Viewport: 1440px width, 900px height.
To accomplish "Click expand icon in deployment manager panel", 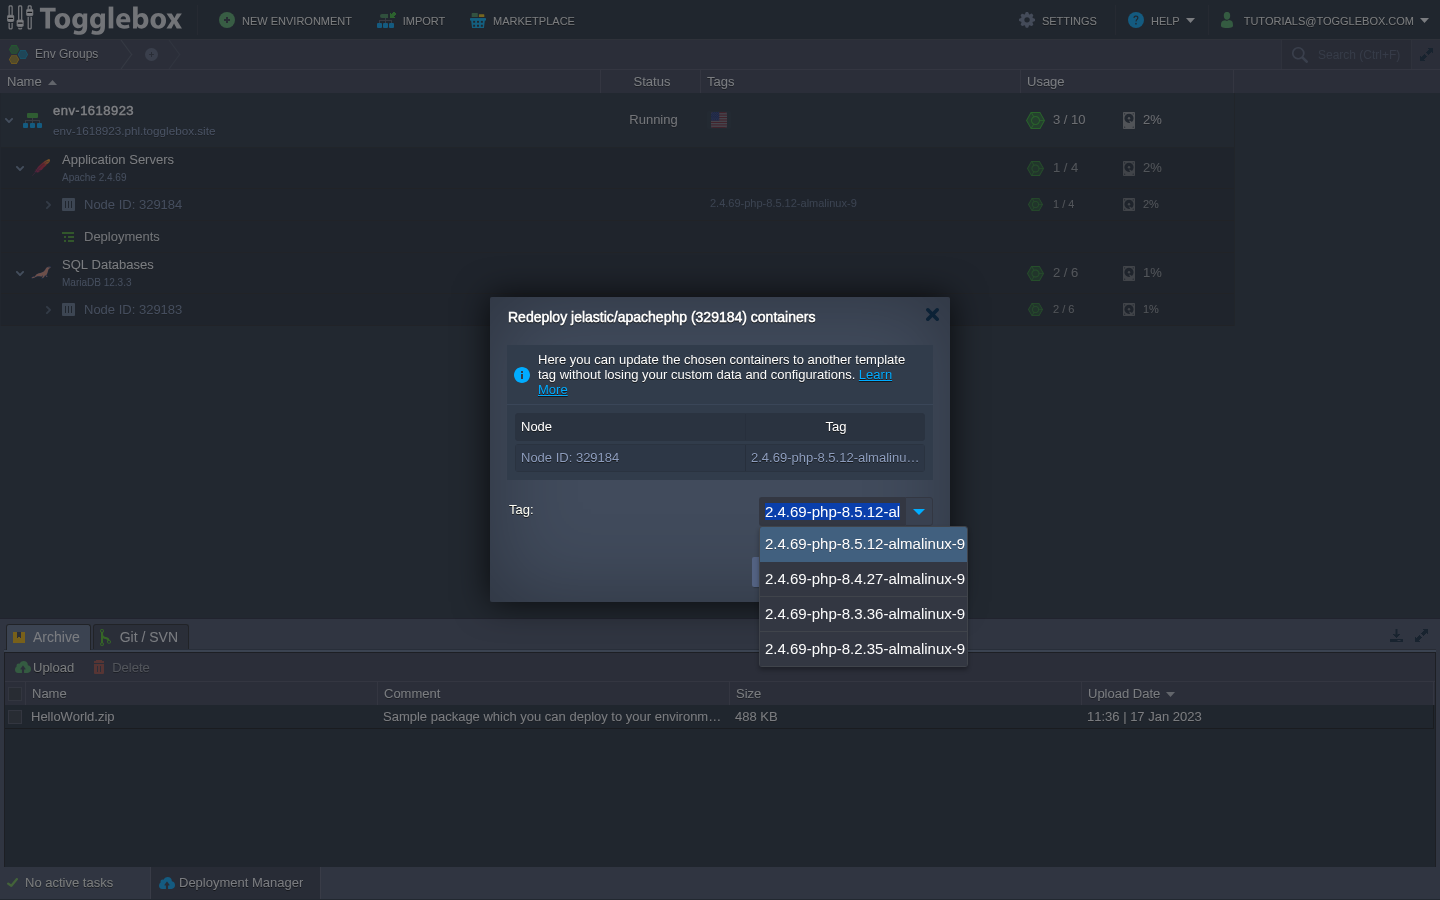I will pos(1421,636).
